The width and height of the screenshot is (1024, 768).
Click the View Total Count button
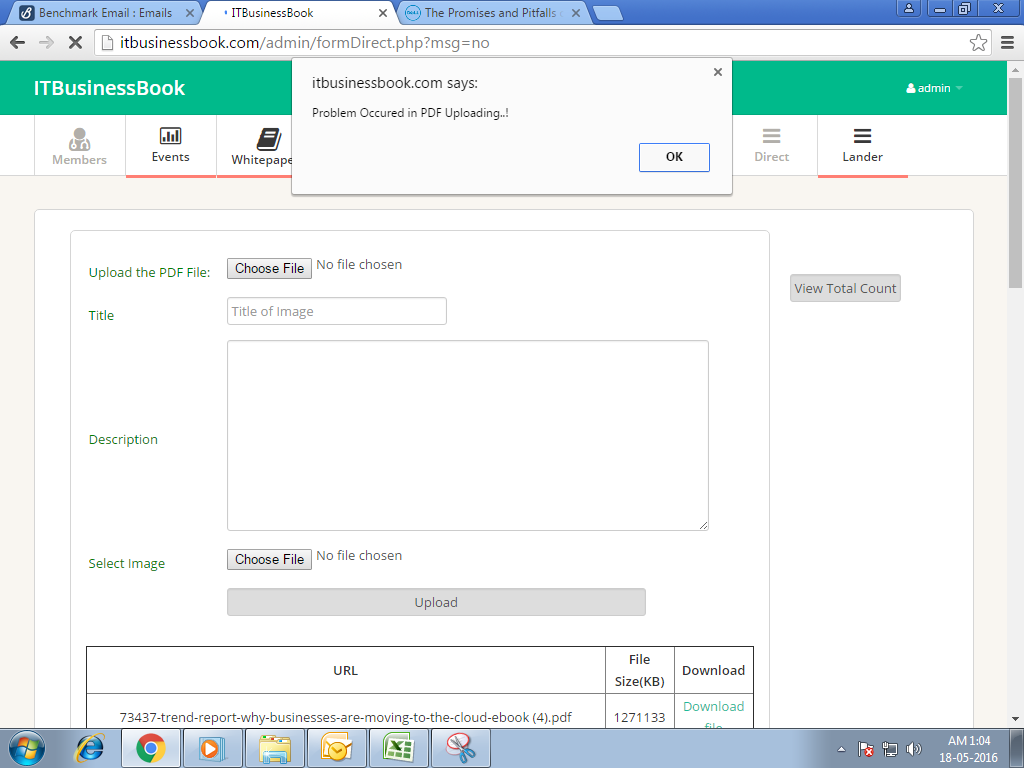[x=845, y=288]
